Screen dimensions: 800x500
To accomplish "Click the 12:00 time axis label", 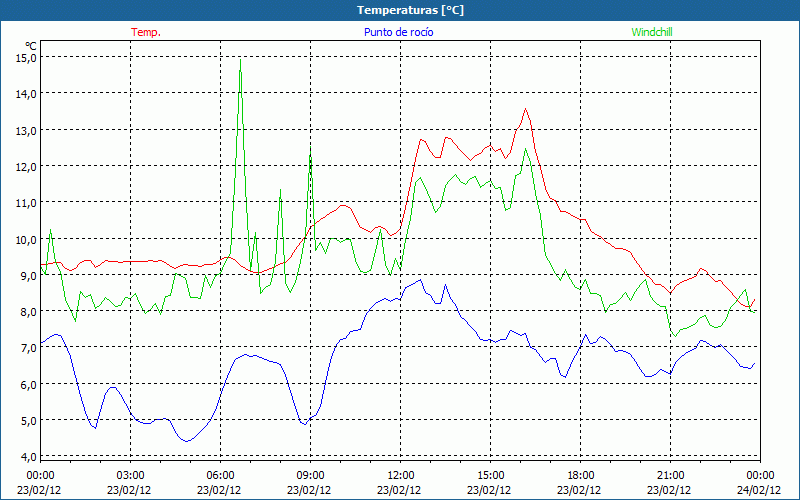I will (401, 476).
